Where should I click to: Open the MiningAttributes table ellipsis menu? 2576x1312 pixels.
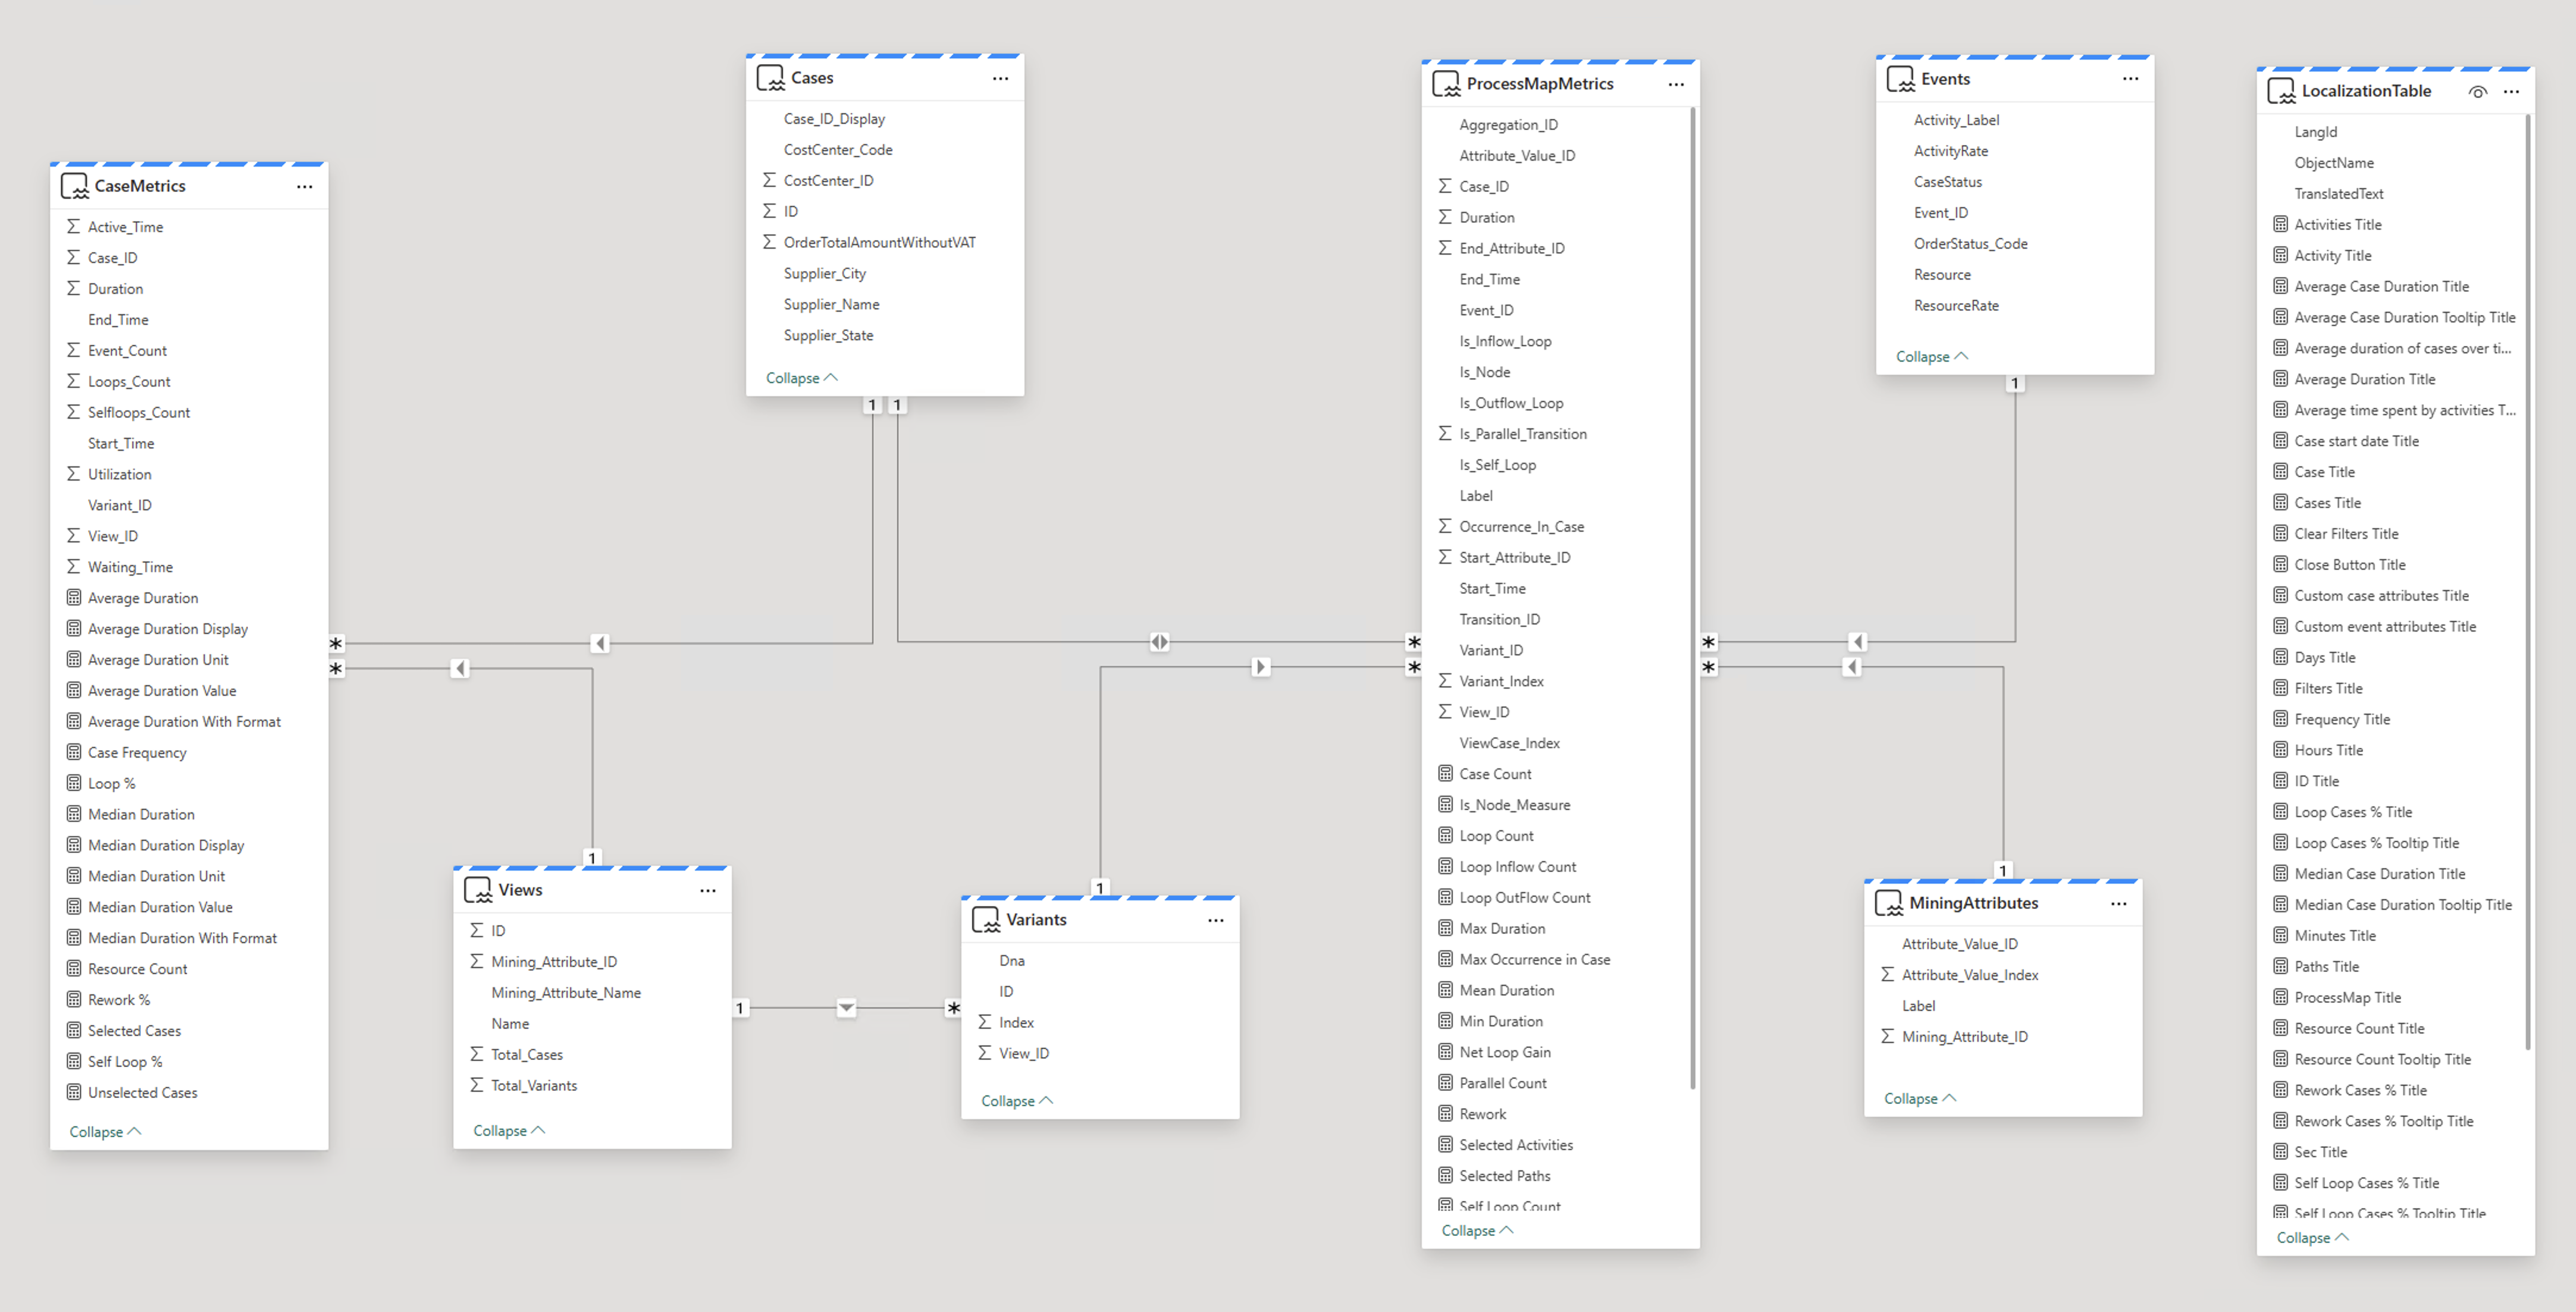pyautogui.click(x=2118, y=903)
